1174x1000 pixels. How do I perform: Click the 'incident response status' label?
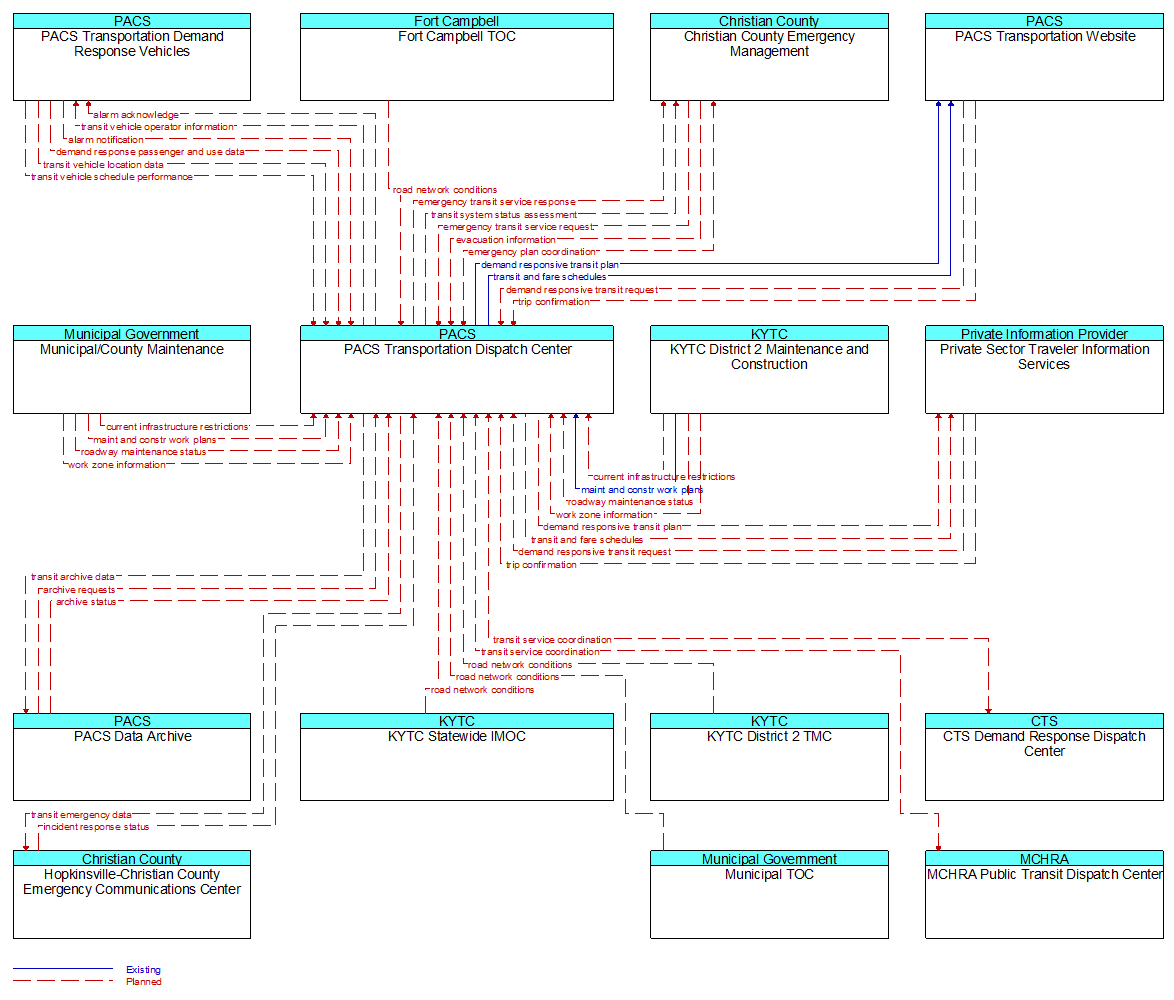[96, 827]
